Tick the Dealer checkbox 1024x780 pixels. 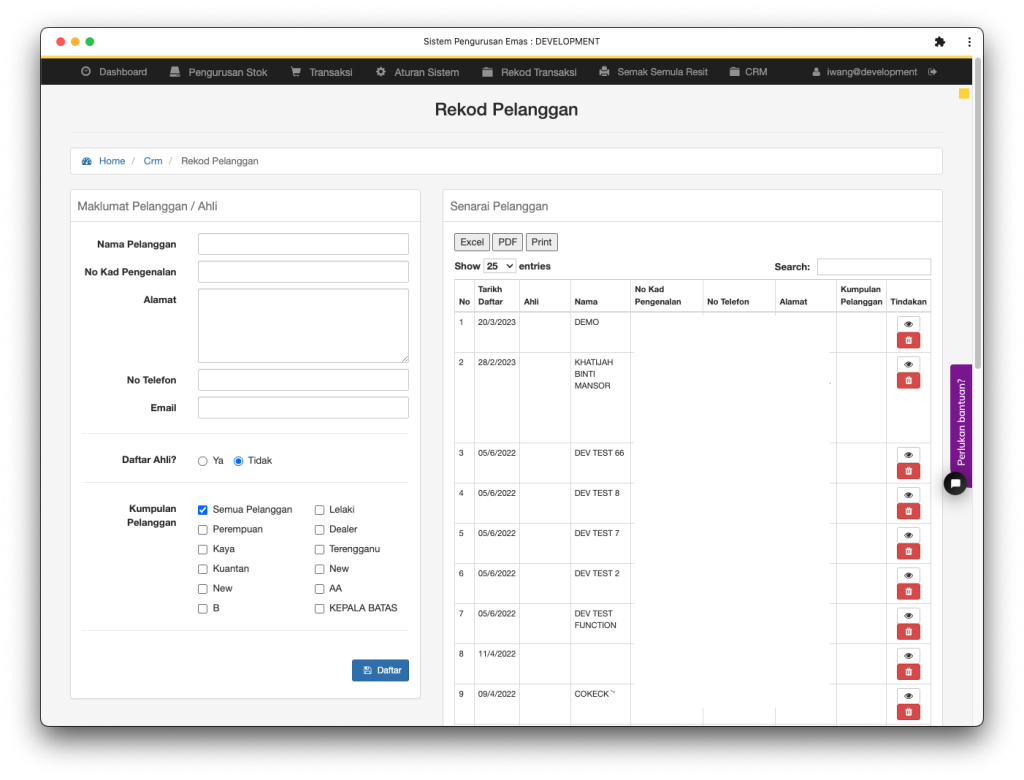[320, 530]
